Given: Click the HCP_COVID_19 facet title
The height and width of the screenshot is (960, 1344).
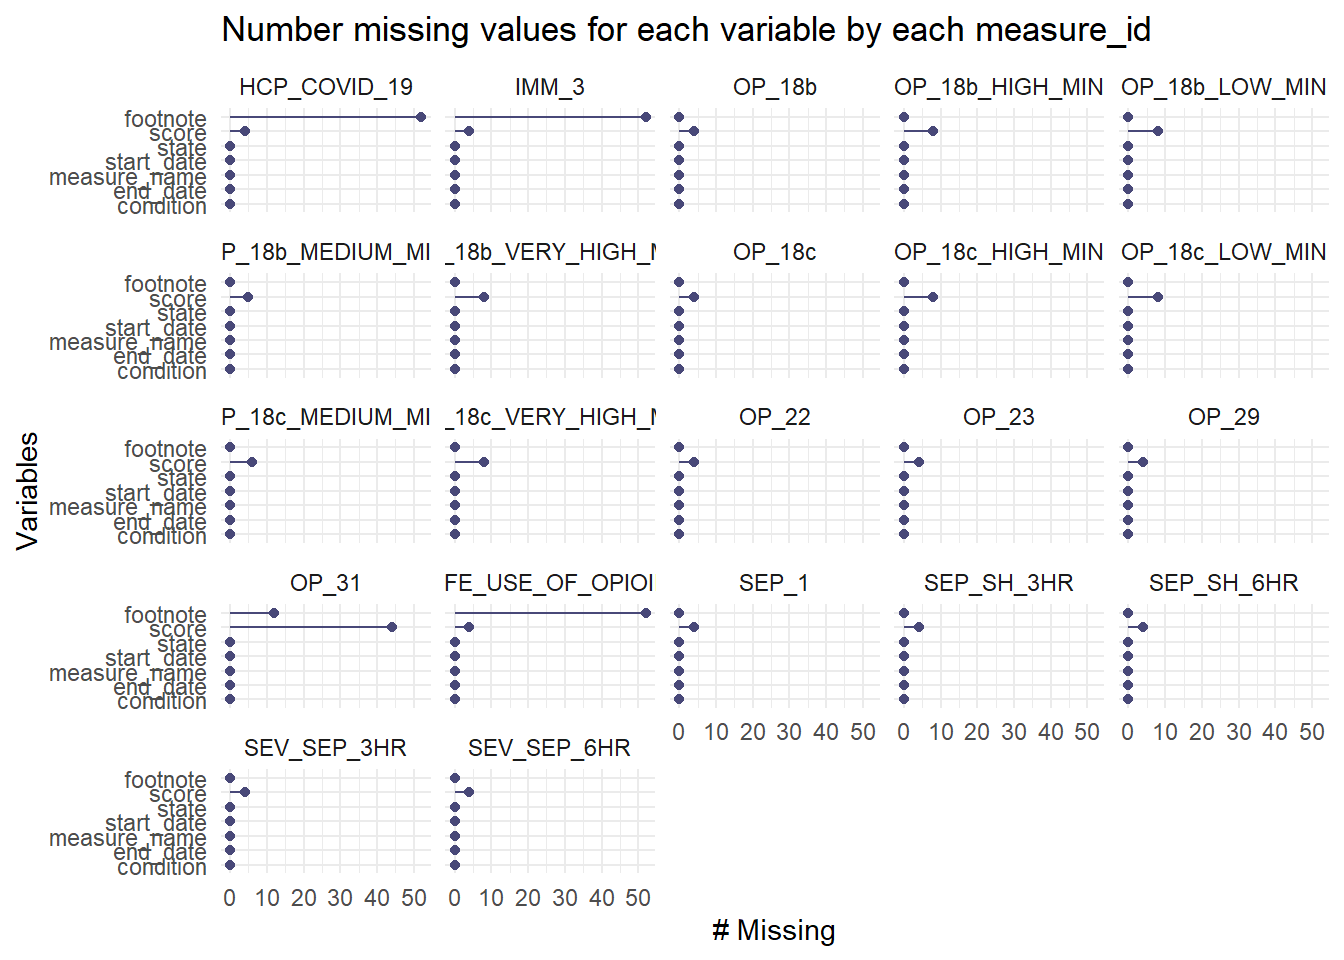Looking at the screenshot, I should click(x=326, y=88).
